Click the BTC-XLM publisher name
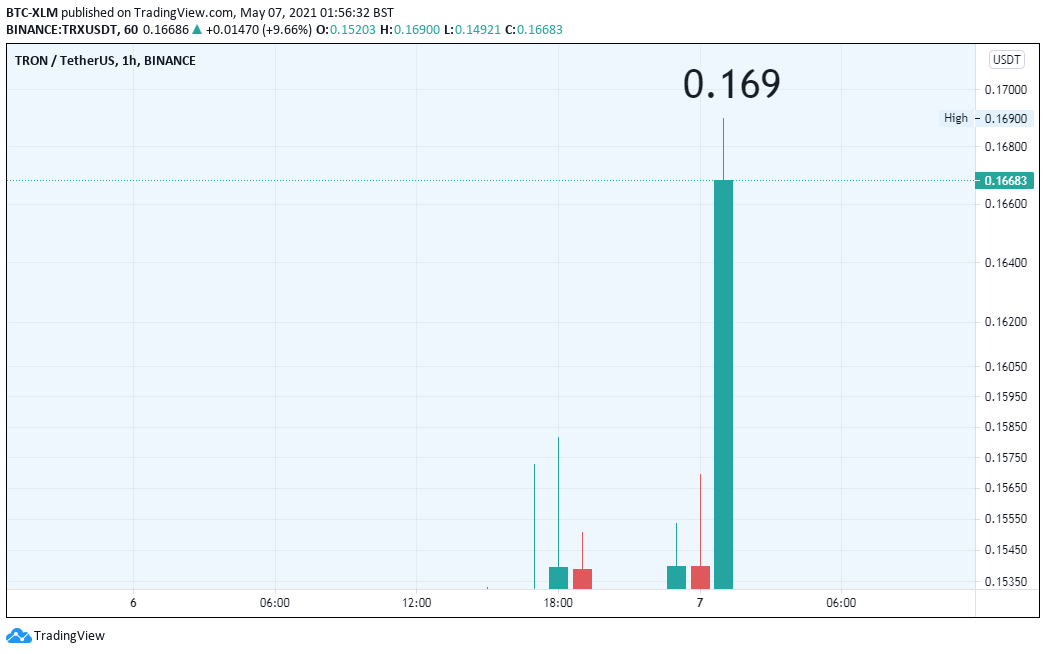 [x=32, y=12]
